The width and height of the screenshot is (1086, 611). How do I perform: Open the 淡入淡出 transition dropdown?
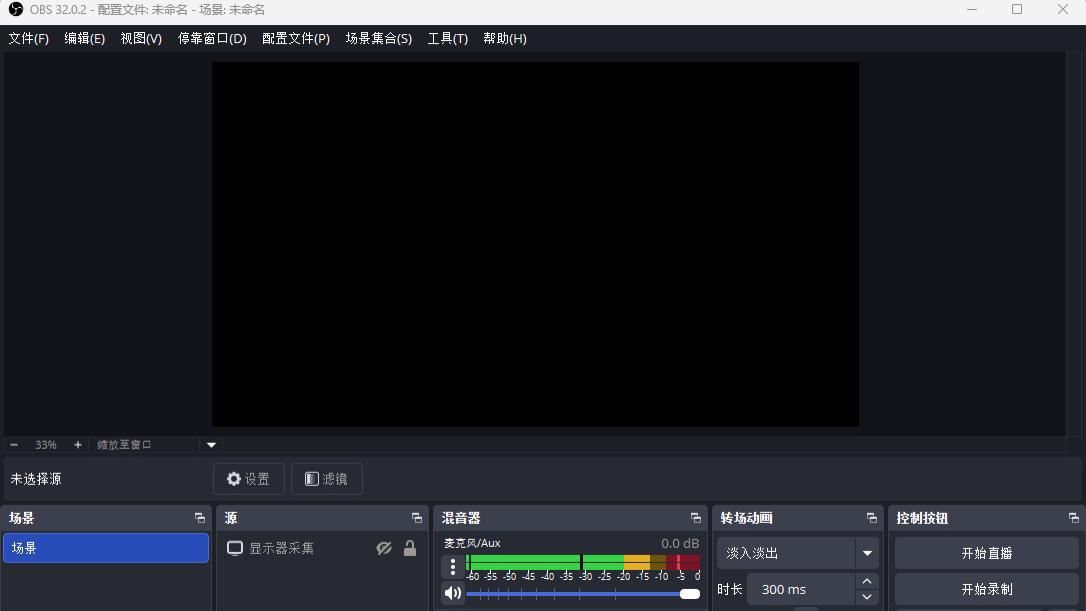866,552
